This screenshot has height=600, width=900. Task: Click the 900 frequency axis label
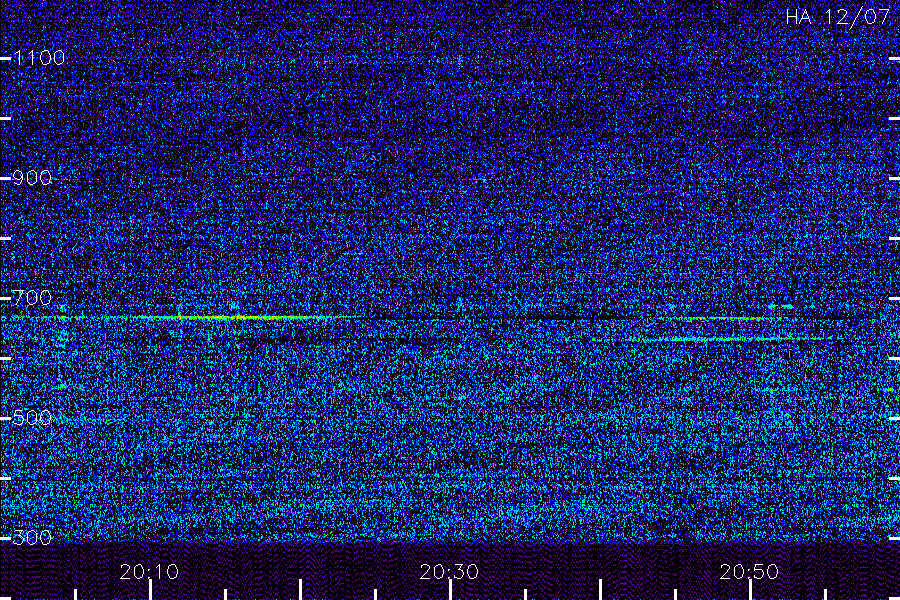pos(32,177)
